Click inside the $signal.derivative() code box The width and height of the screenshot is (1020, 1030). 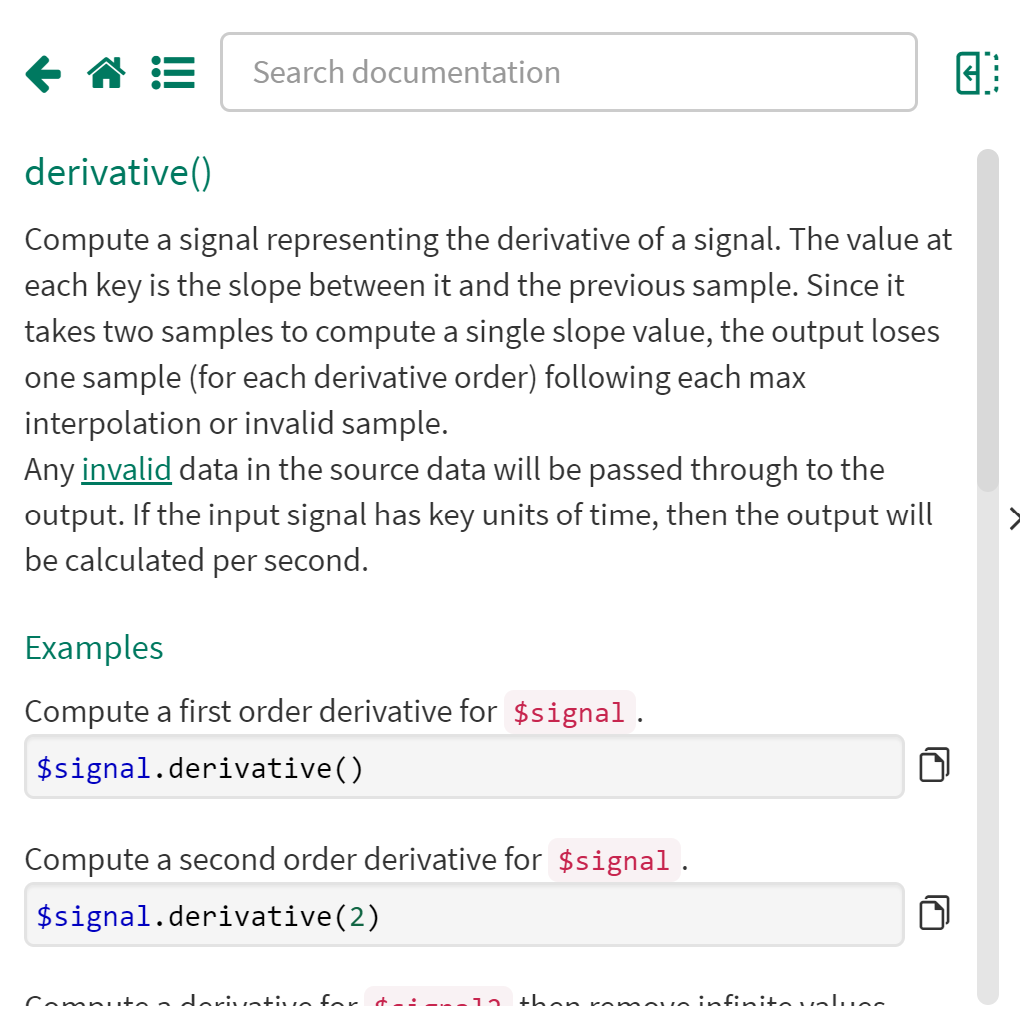pyautogui.click(x=464, y=767)
